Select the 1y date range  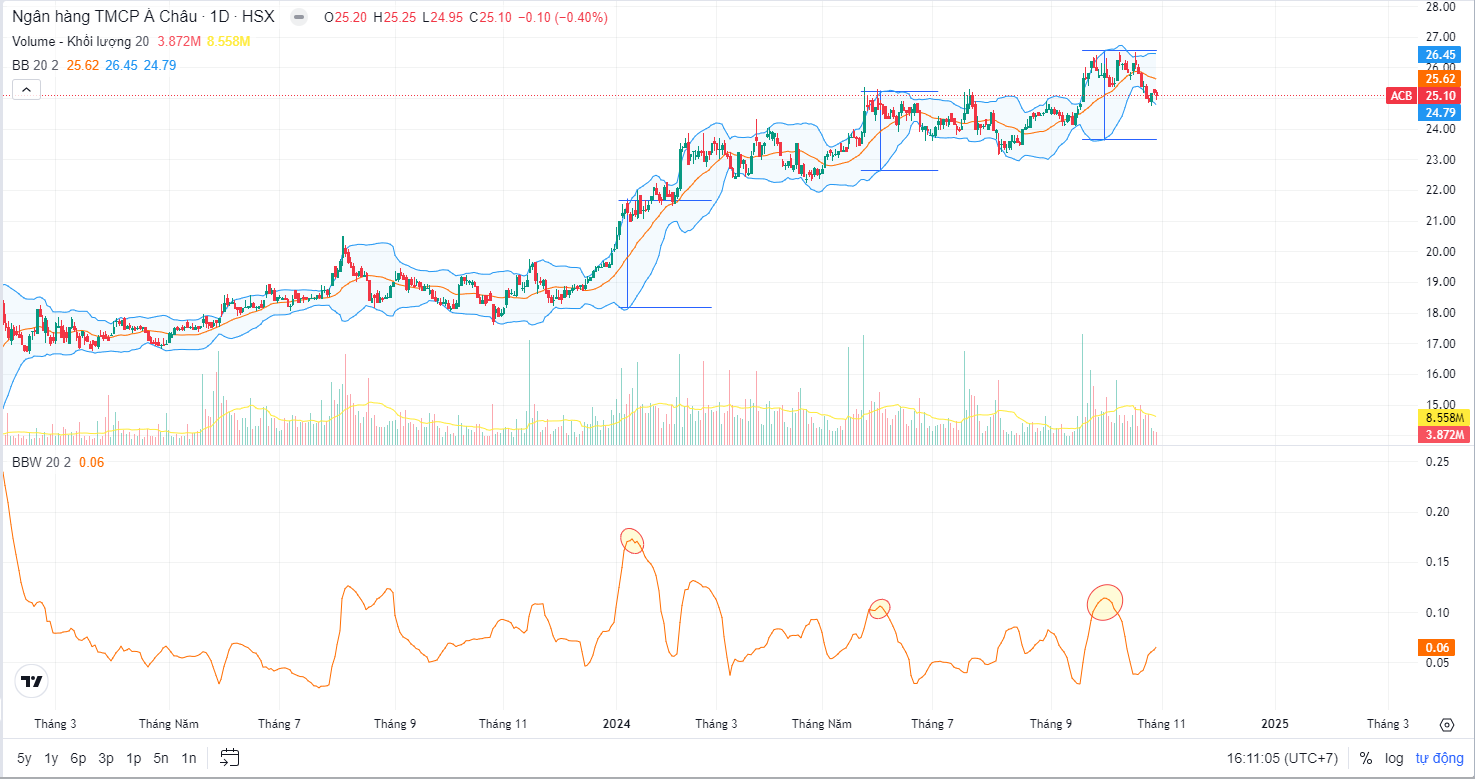point(51,758)
